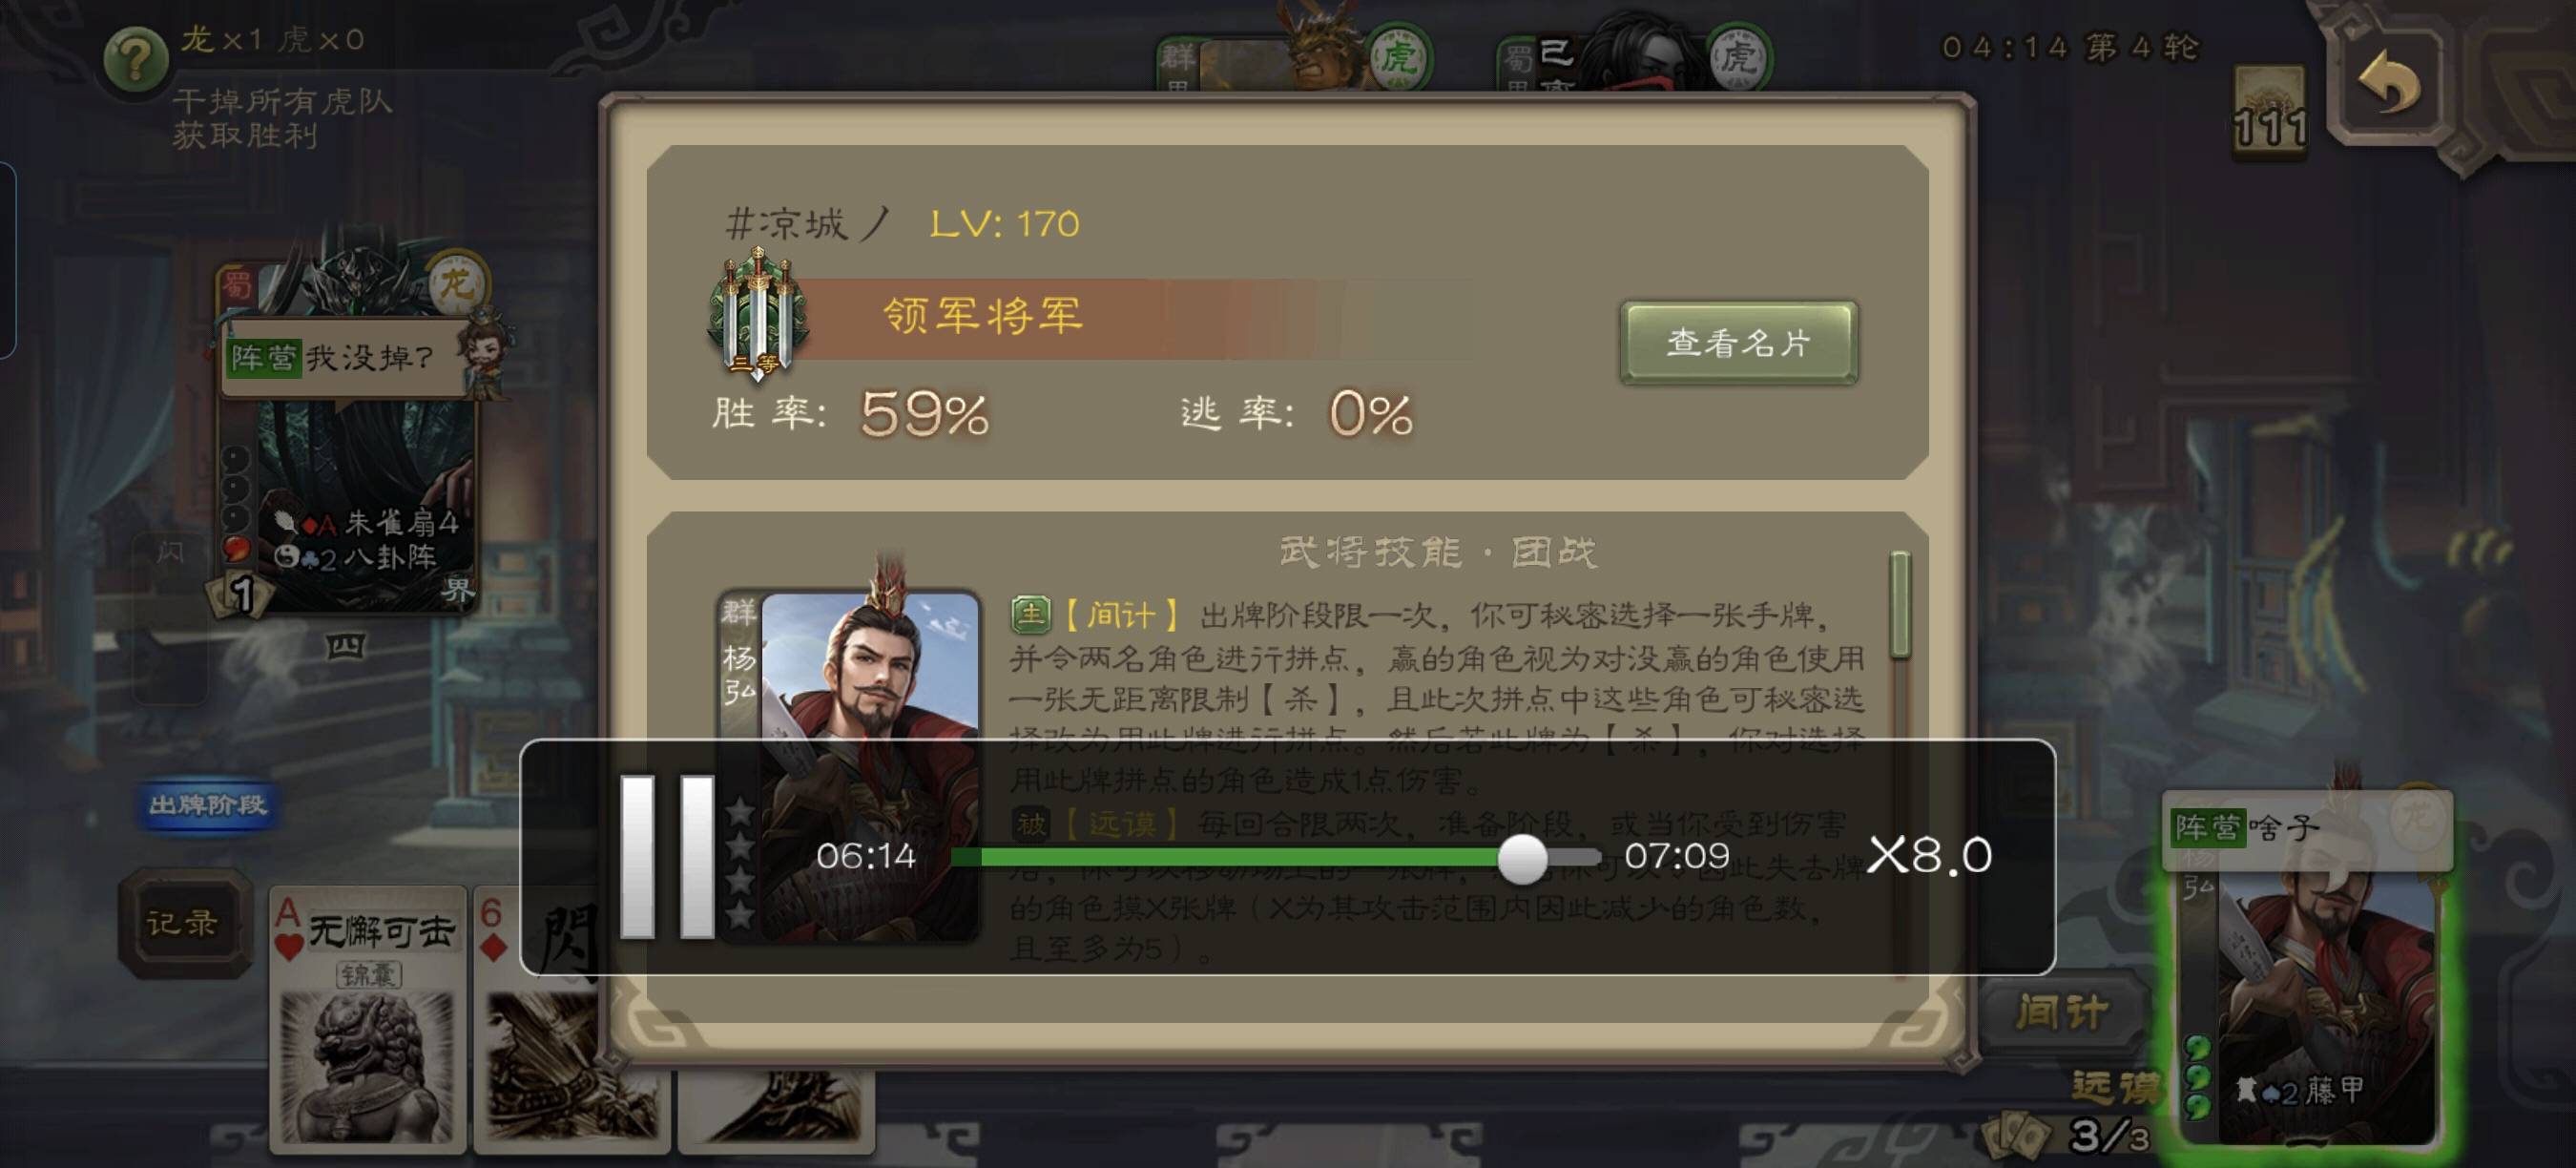Change the X8.0 playback speed
The width and height of the screenshot is (2576, 1168).
pyautogui.click(x=1930, y=855)
